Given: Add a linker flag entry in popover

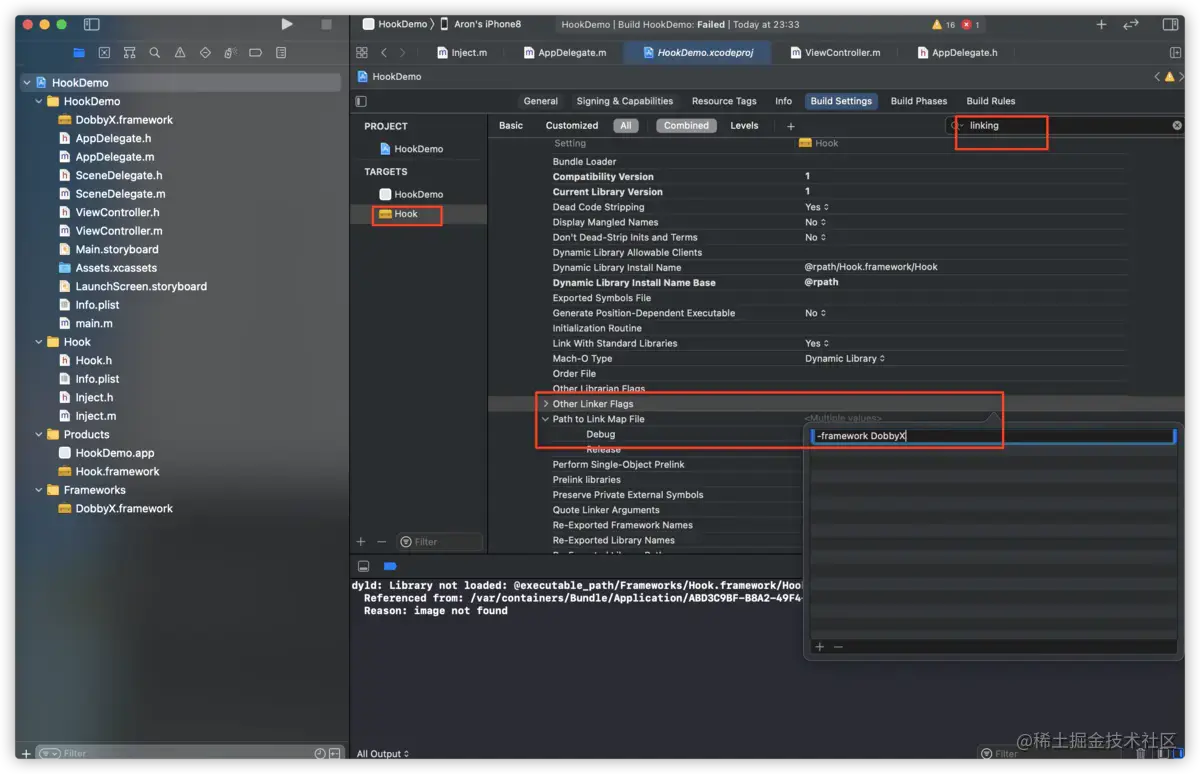Looking at the screenshot, I should 819,647.
